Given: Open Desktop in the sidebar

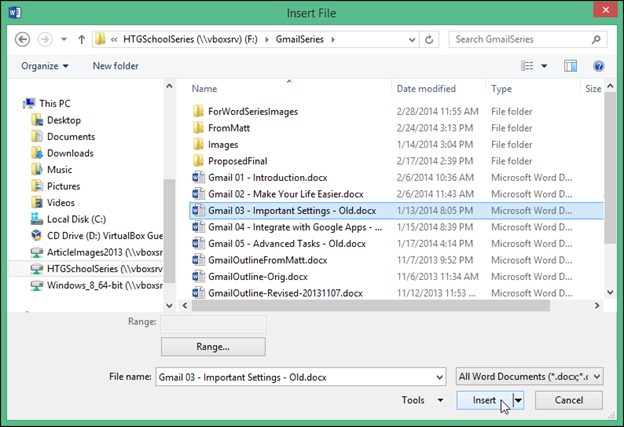Looking at the screenshot, I should 56,120.
